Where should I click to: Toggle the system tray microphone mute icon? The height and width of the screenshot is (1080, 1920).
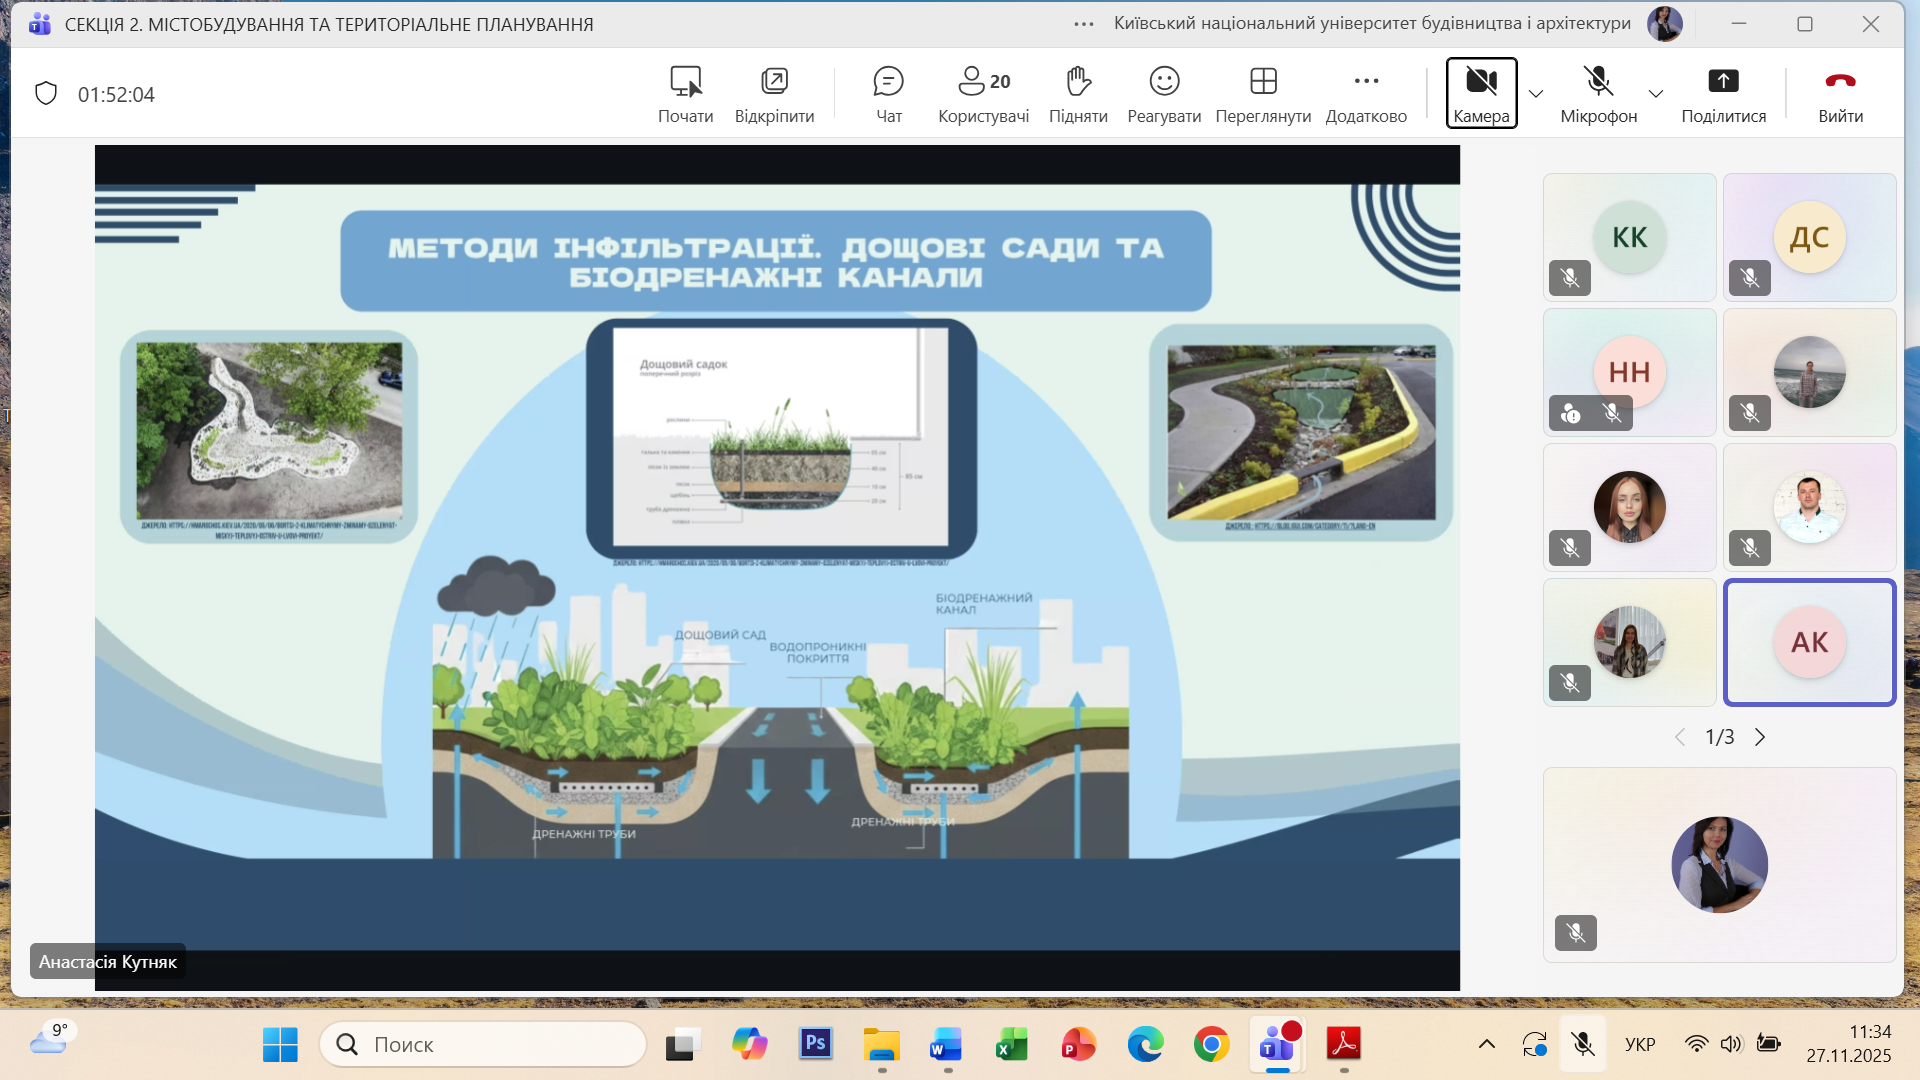click(x=1582, y=1044)
